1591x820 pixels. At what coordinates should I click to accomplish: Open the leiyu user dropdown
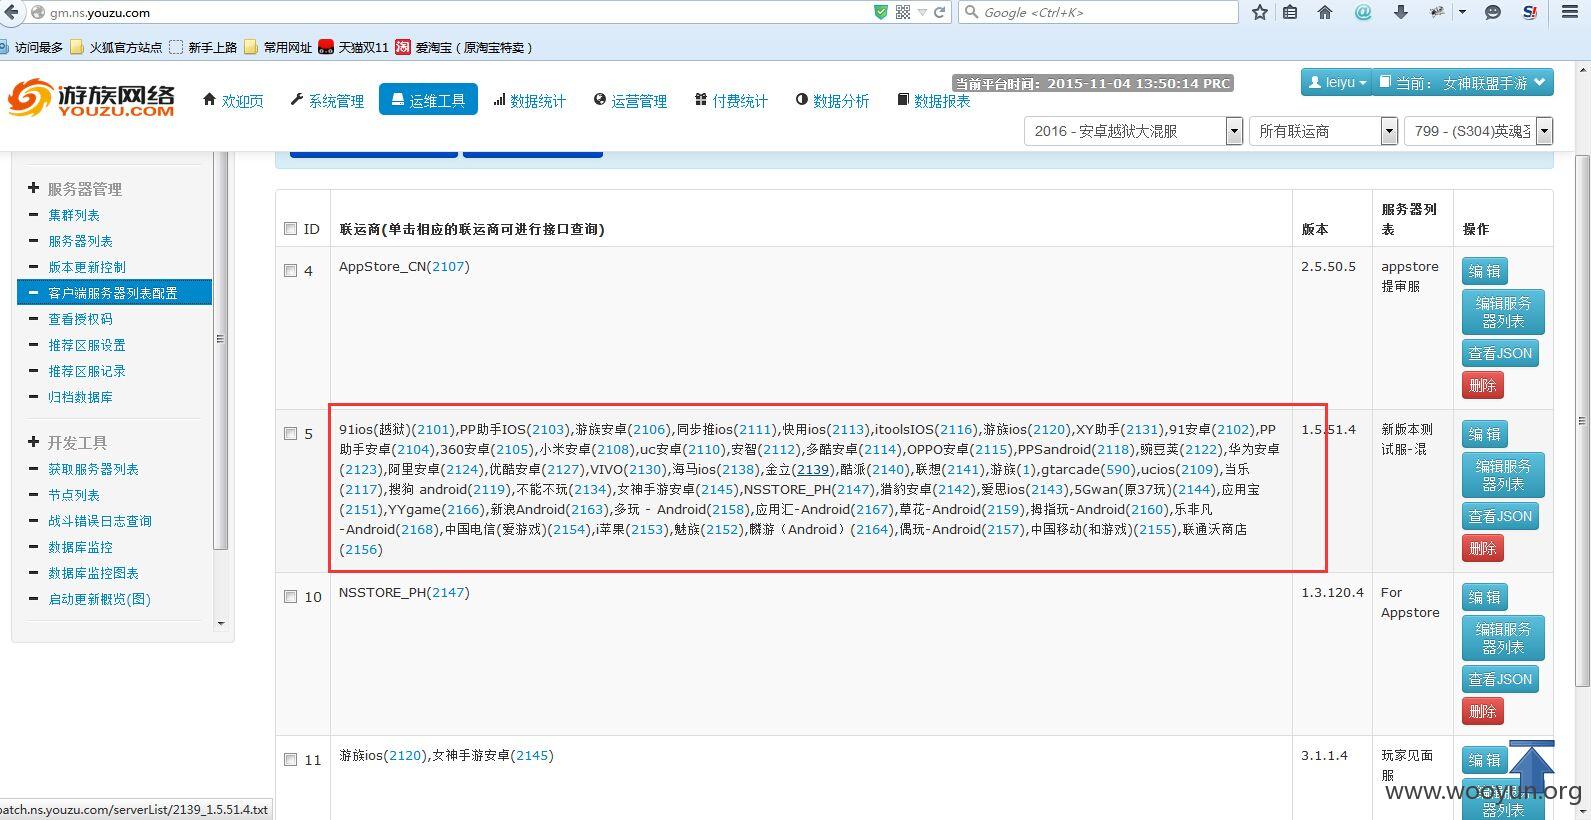[x=1335, y=82]
